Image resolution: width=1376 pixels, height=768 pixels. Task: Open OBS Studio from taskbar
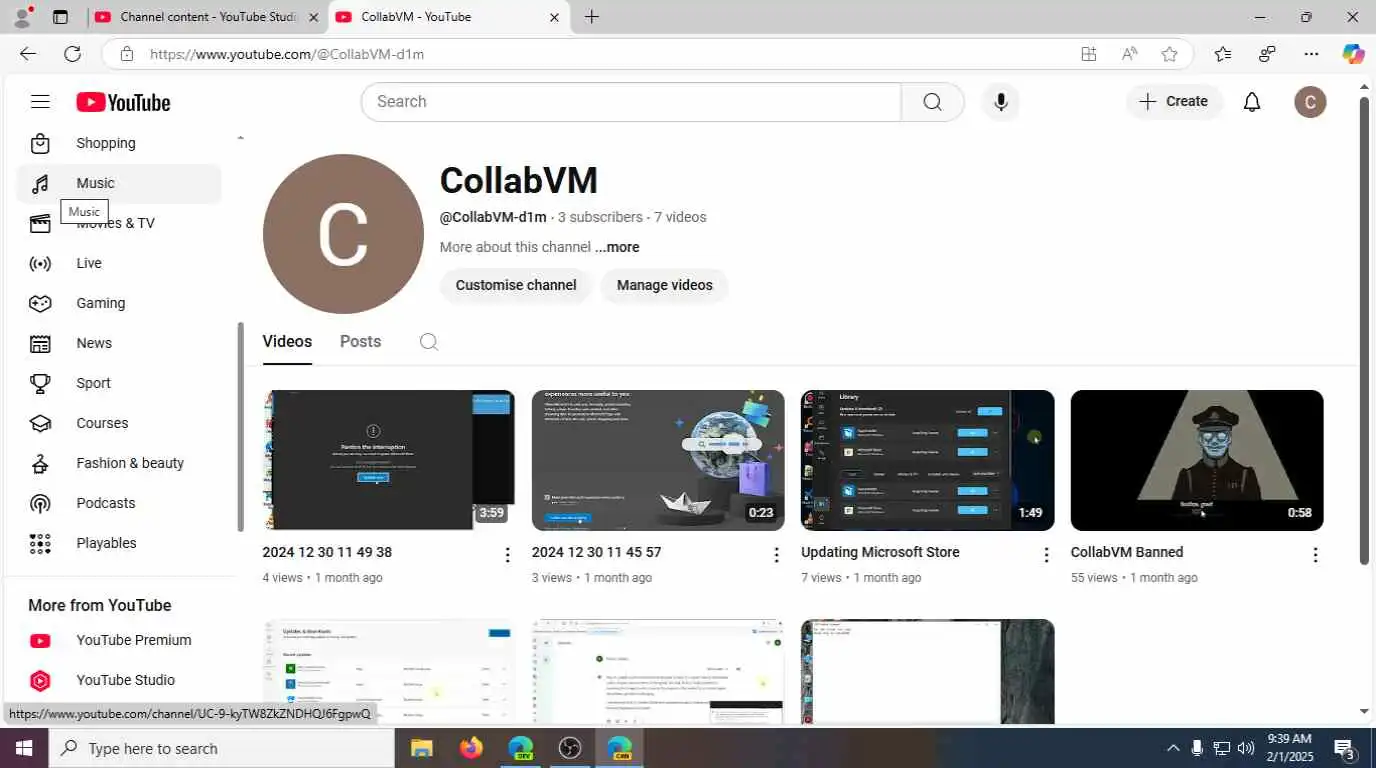pyautogui.click(x=570, y=748)
